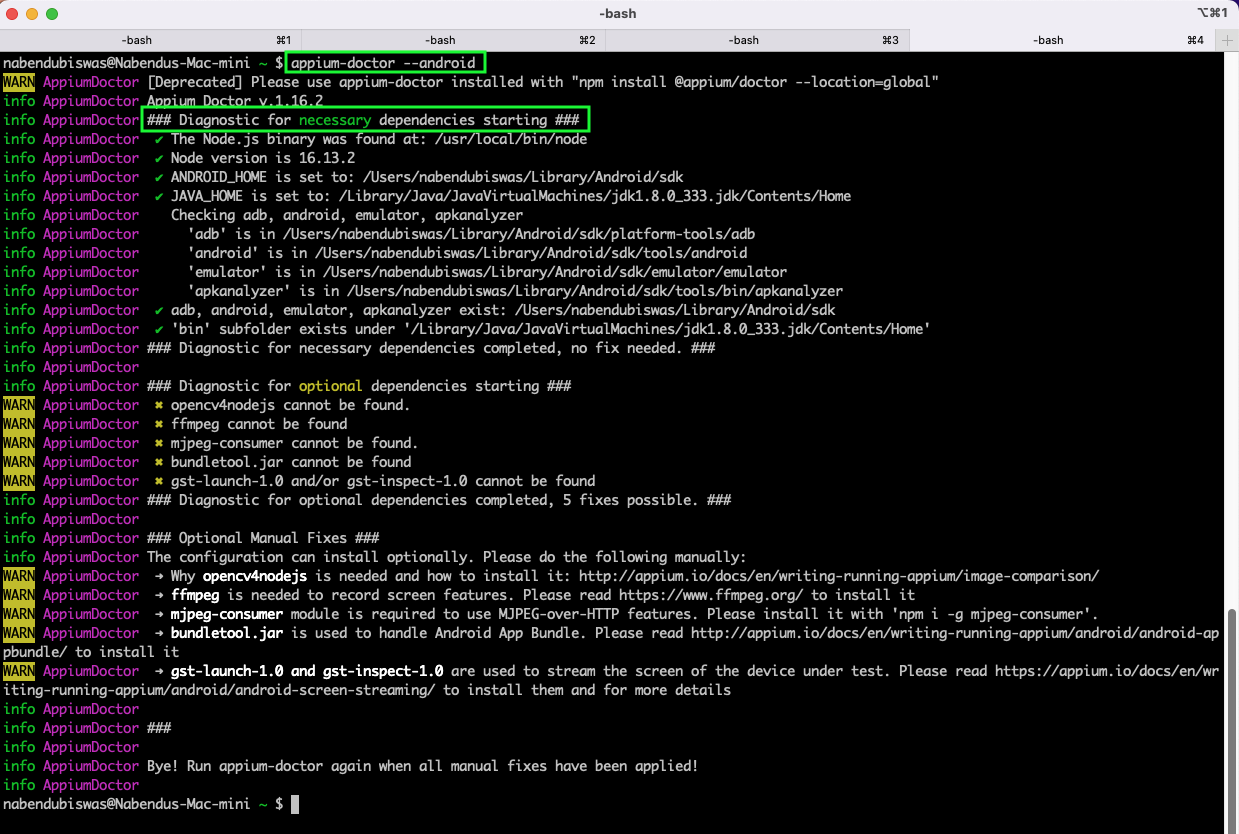Switch to the -bash tab labeled ⌘1
The width and height of the screenshot is (1239, 834).
151,40
